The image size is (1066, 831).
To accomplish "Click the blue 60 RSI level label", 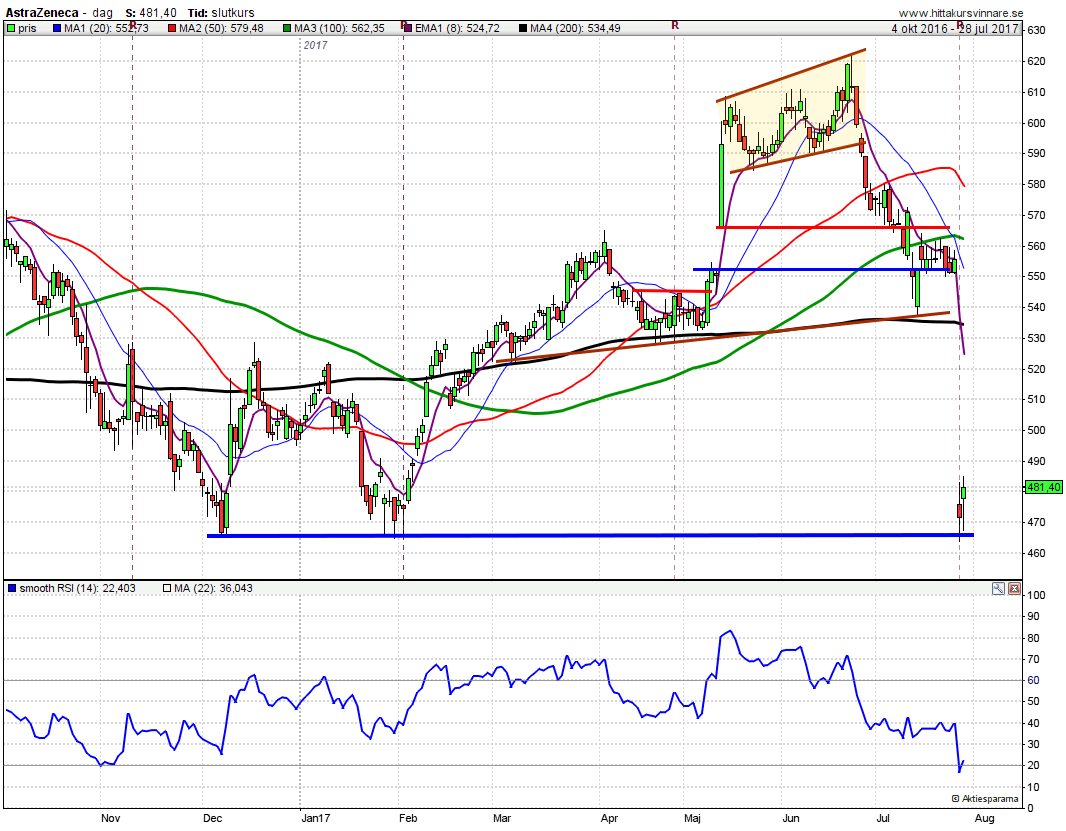I will point(1033,680).
